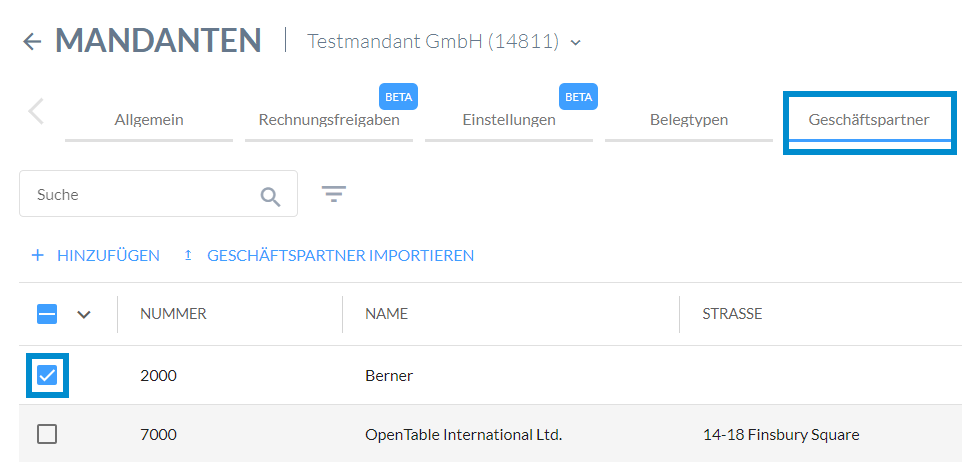Screen dimensions: 962x462
Task: Switch to the Einstellungen tab
Action: coord(509,120)
